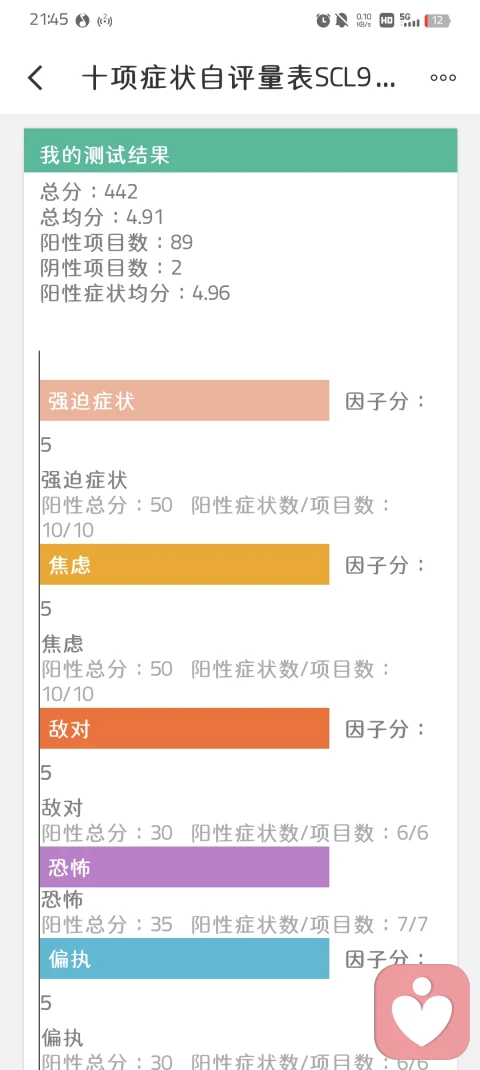This screenshot has width=480, height=1070.
Task: Tap the 阳性项目数：89 text
Action: pos(117,242)
